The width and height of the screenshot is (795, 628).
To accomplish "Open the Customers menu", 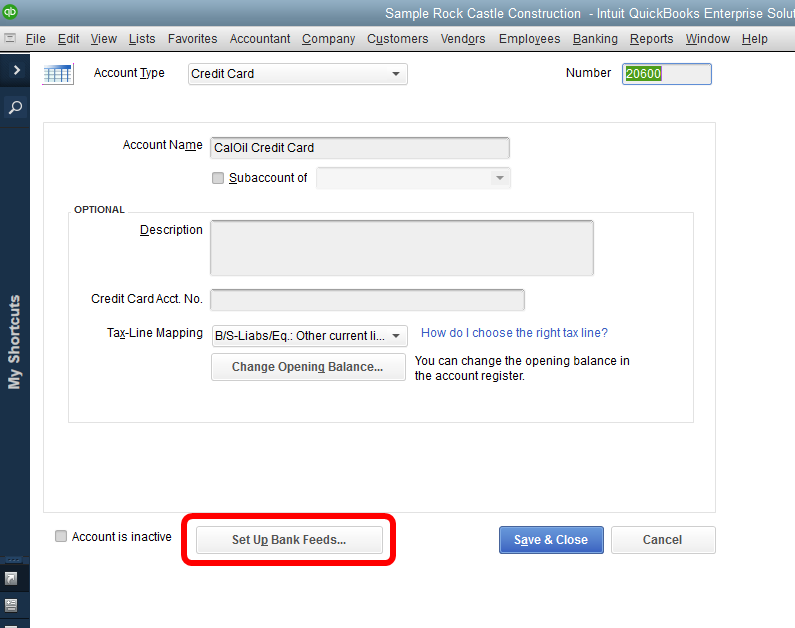I will [x=398, y=39].
